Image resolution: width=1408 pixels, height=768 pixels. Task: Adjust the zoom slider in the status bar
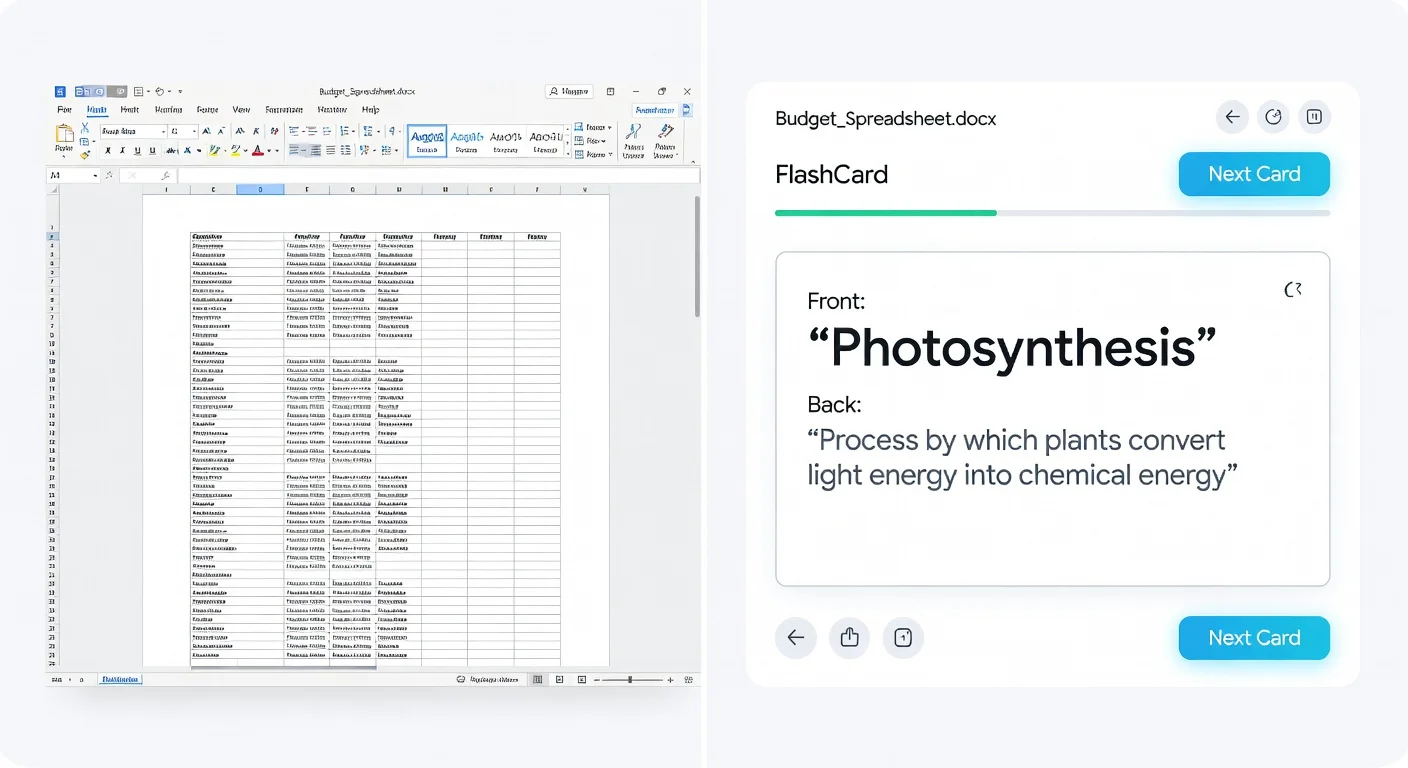point(631,679)
